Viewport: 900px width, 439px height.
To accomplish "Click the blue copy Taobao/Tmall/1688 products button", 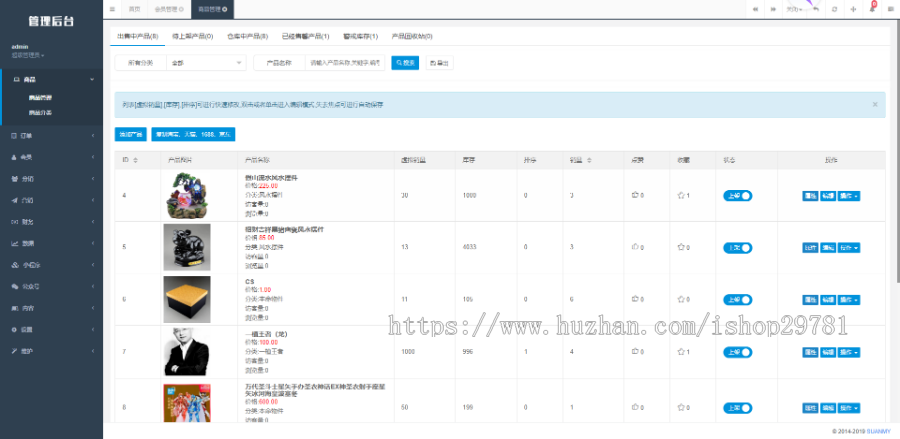I will (193, 134).
